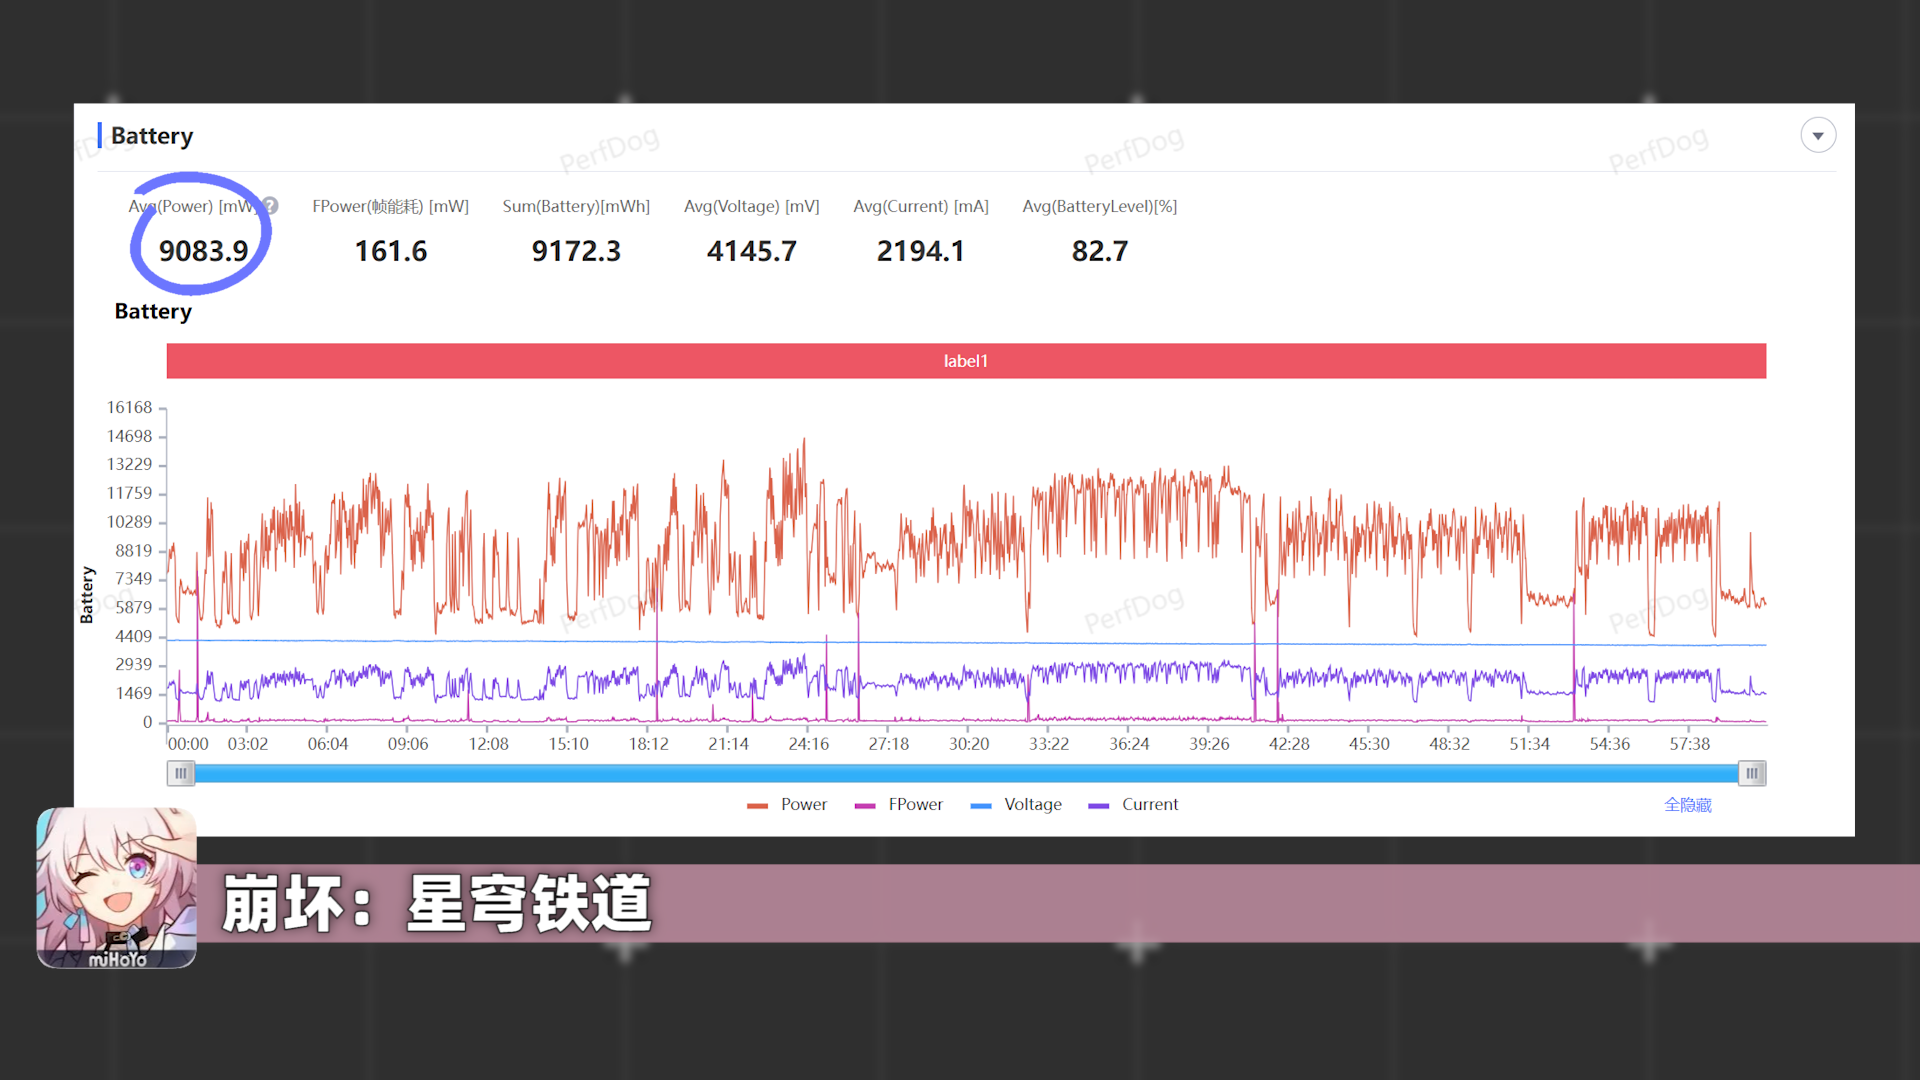Click the Sum(Battery)[mWh] label

576,206
